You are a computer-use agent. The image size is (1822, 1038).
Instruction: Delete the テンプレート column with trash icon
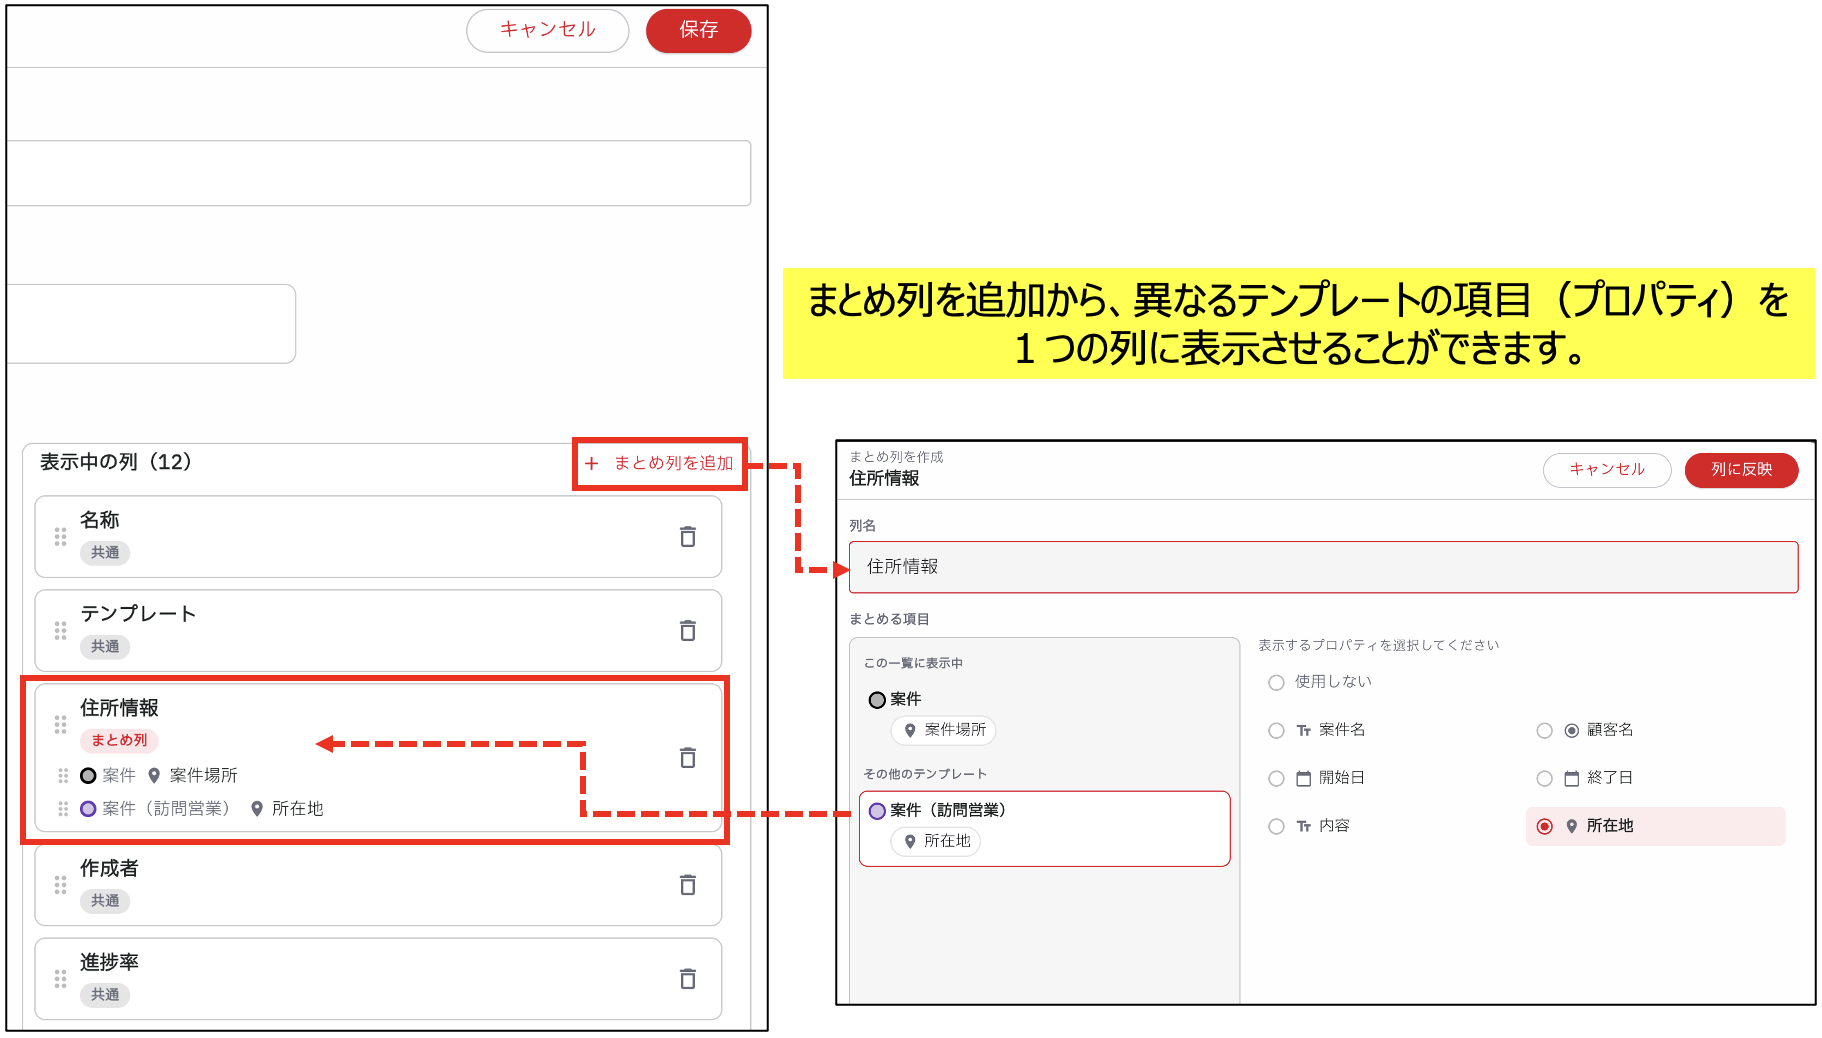[x=688, y=631]
